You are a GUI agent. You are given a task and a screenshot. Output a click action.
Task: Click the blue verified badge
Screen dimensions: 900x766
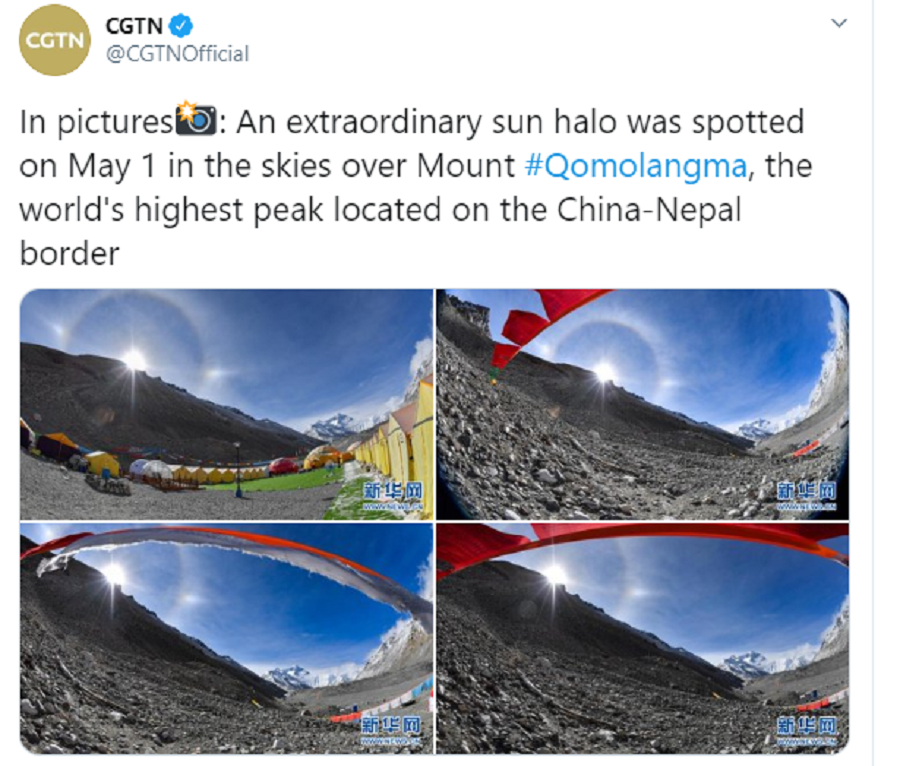coord(182,26)
